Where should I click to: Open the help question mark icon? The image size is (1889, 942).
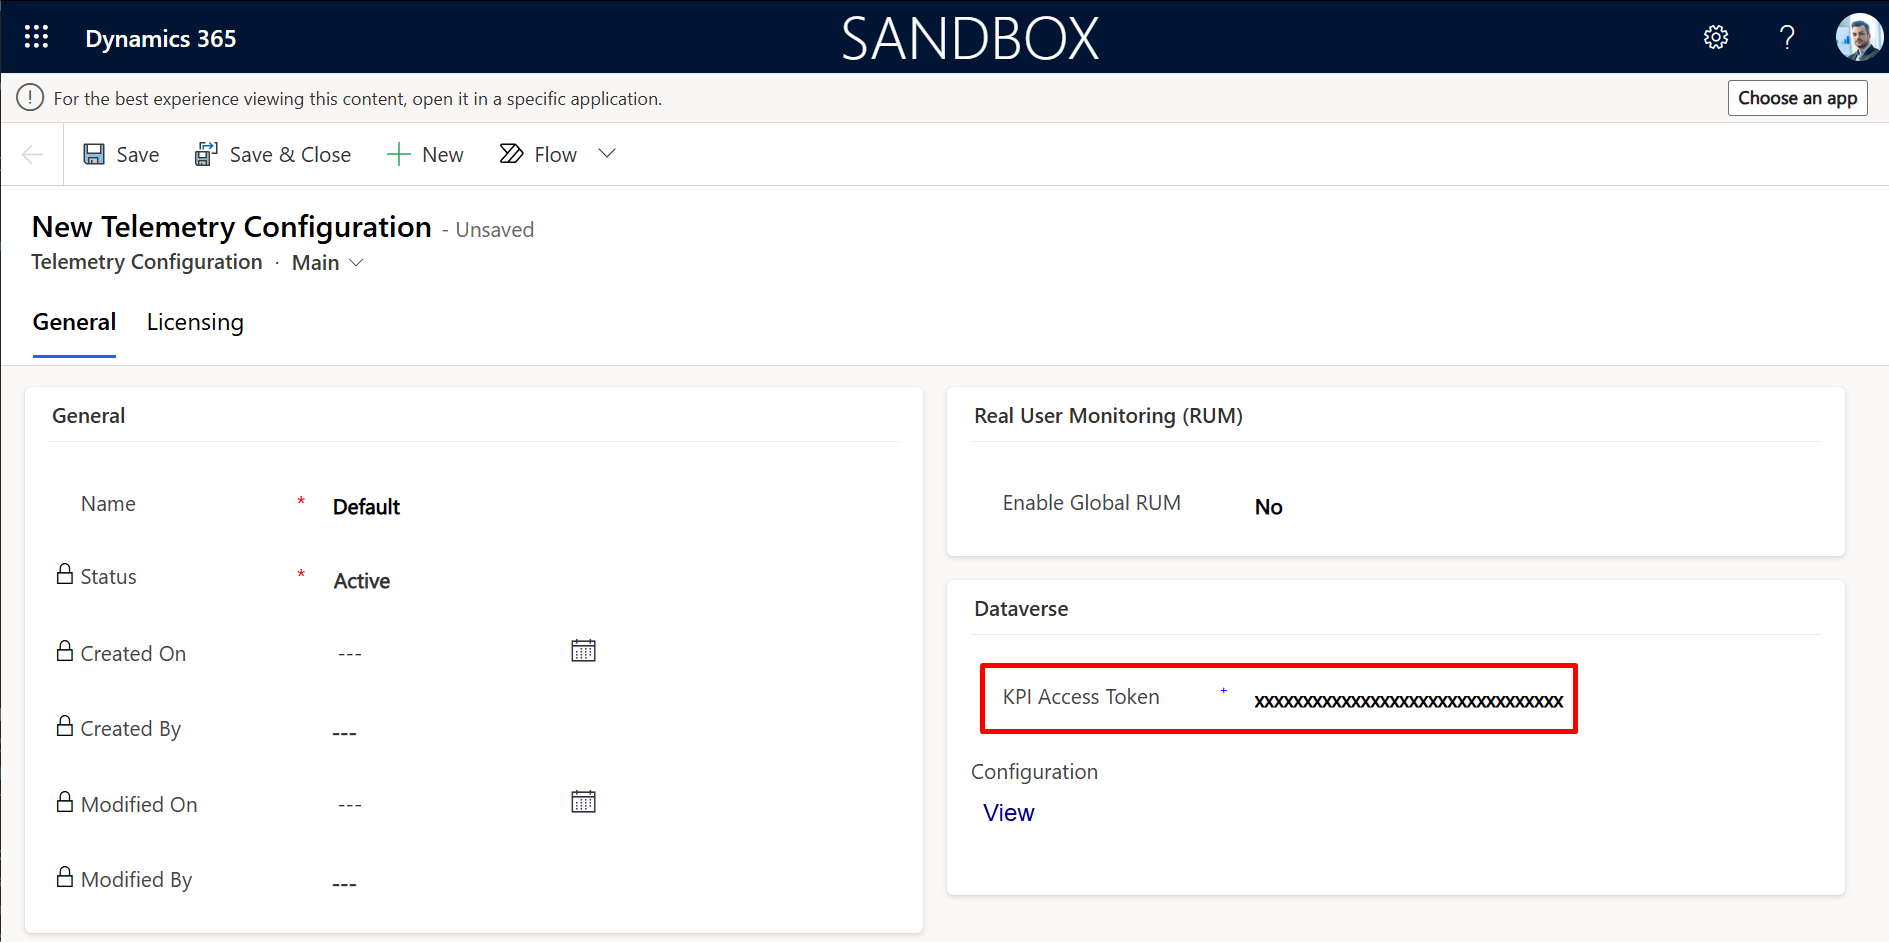pos(1787,37)
